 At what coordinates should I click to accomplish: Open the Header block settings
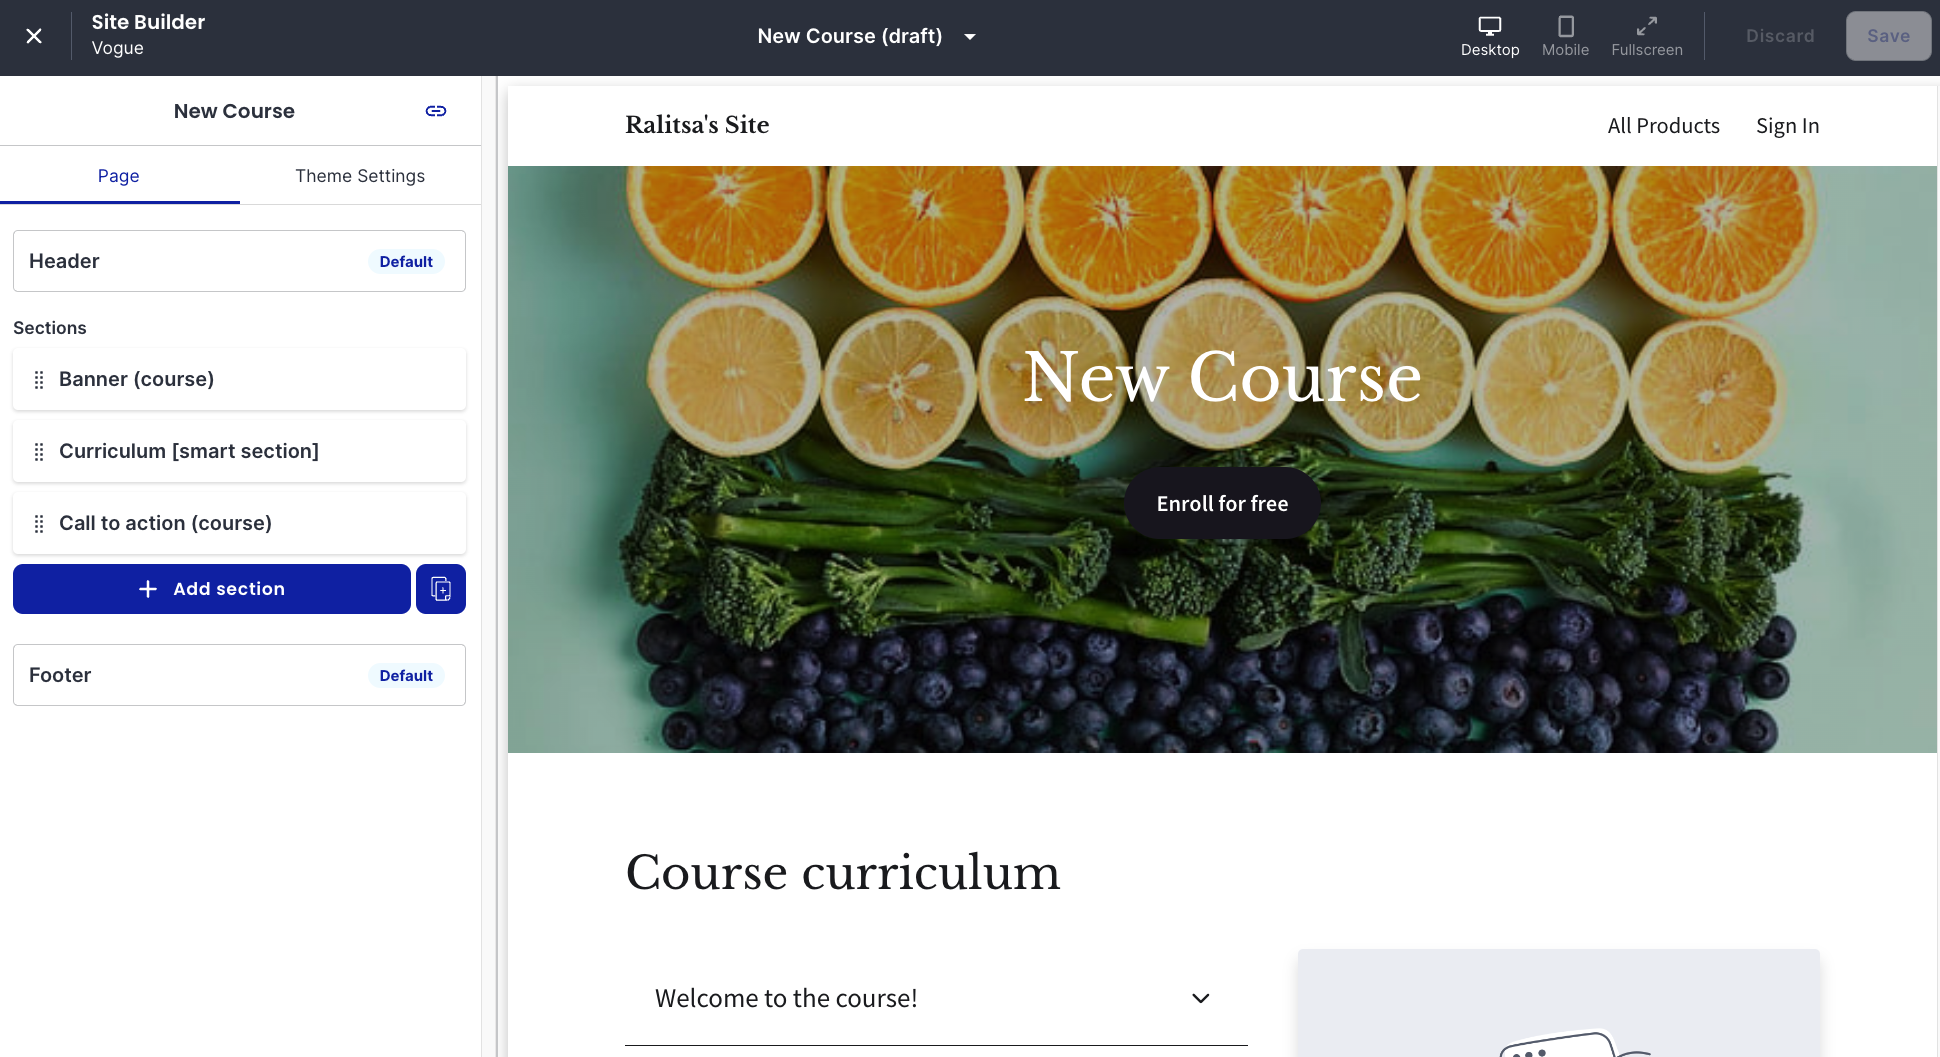(x=239, y=261)
